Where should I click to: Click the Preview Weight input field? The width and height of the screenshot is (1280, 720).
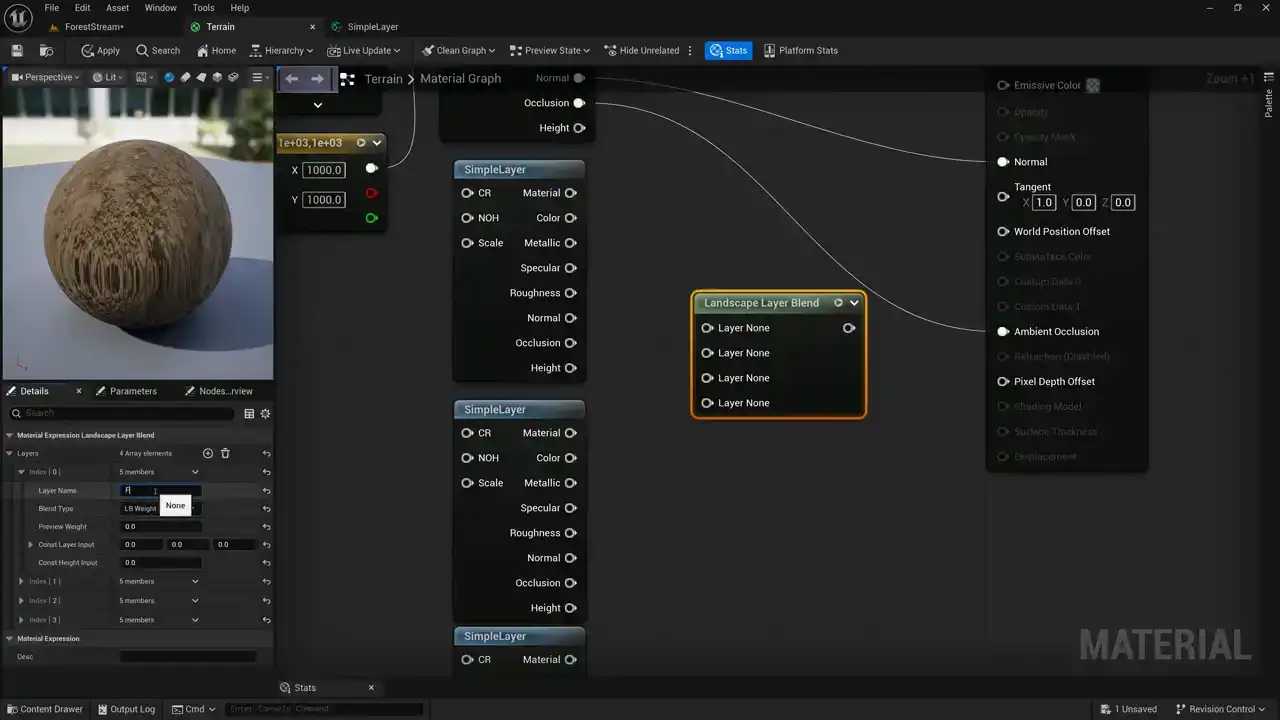[x=160, y=527]
